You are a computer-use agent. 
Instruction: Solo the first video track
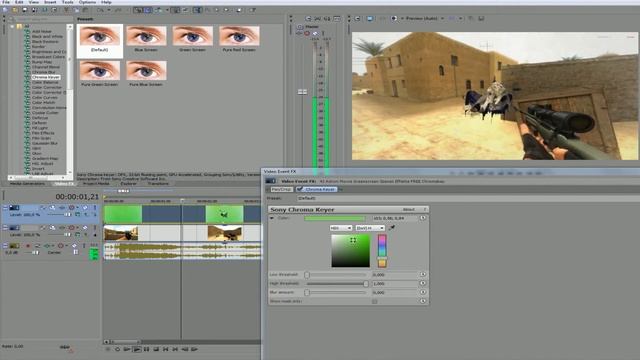tap(95, 208)
